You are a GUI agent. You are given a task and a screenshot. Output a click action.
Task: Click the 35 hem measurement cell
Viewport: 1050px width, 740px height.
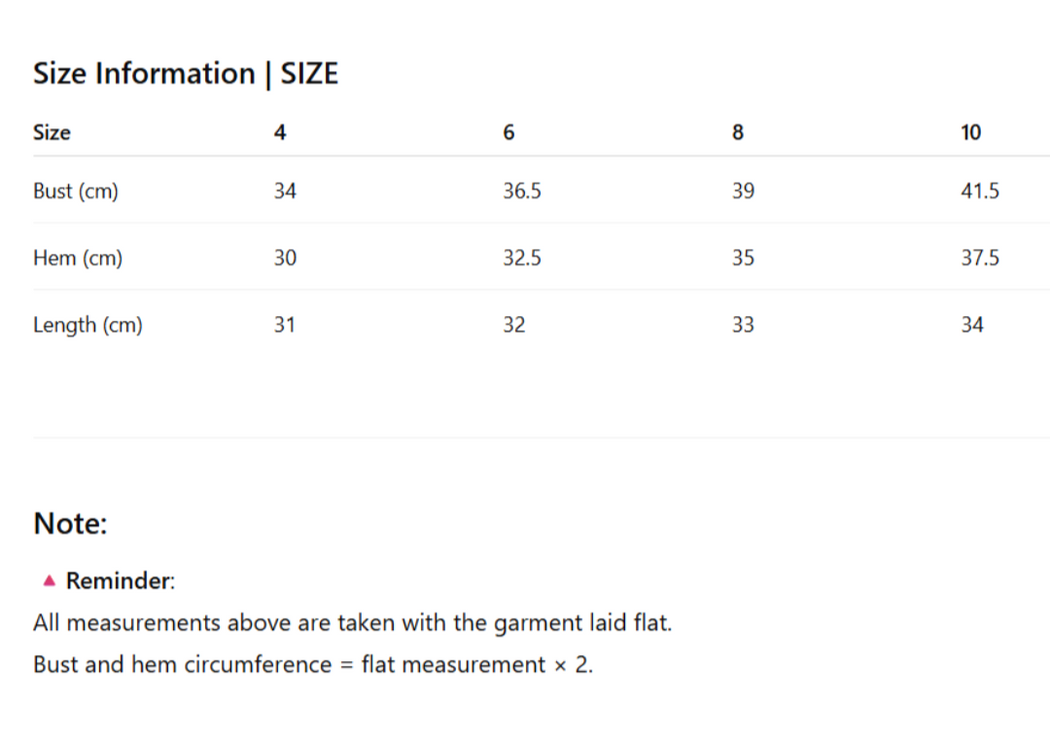[743, 258]
